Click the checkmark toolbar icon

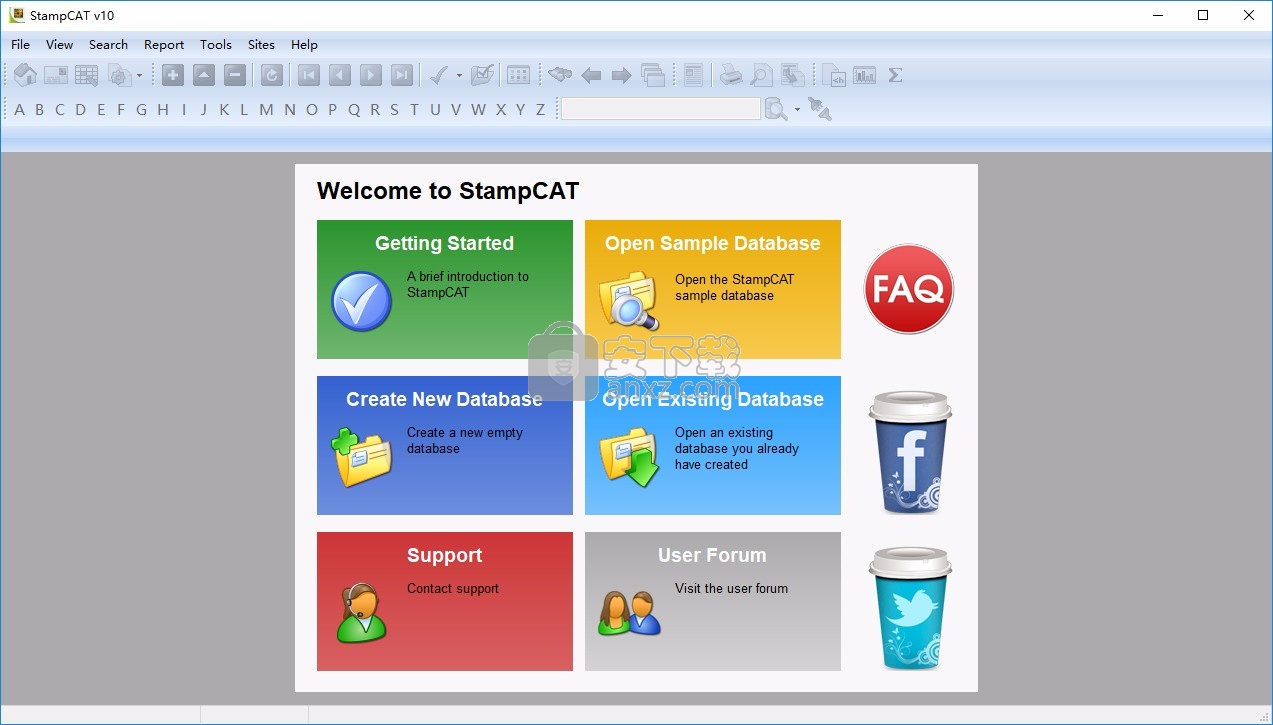point(439,75)
